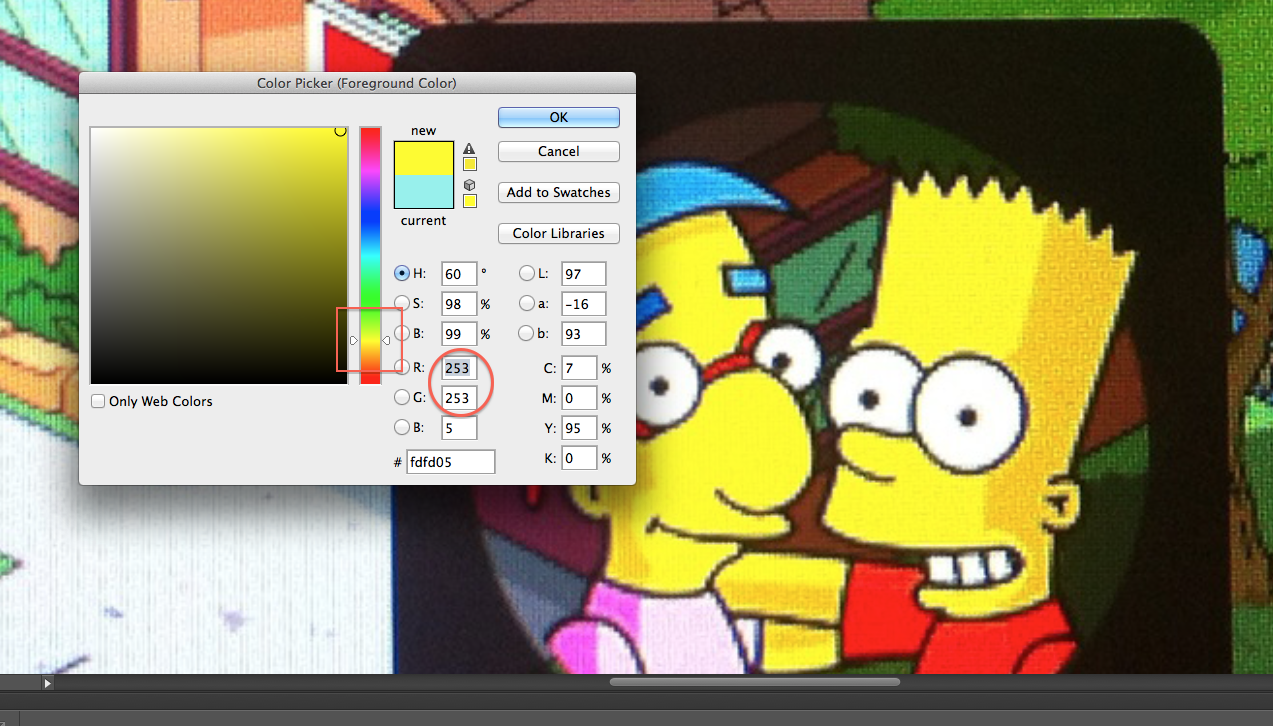1273x726 pixels.
Task: Enable the Only Web Colors checkbox
Action: point(98,401)
